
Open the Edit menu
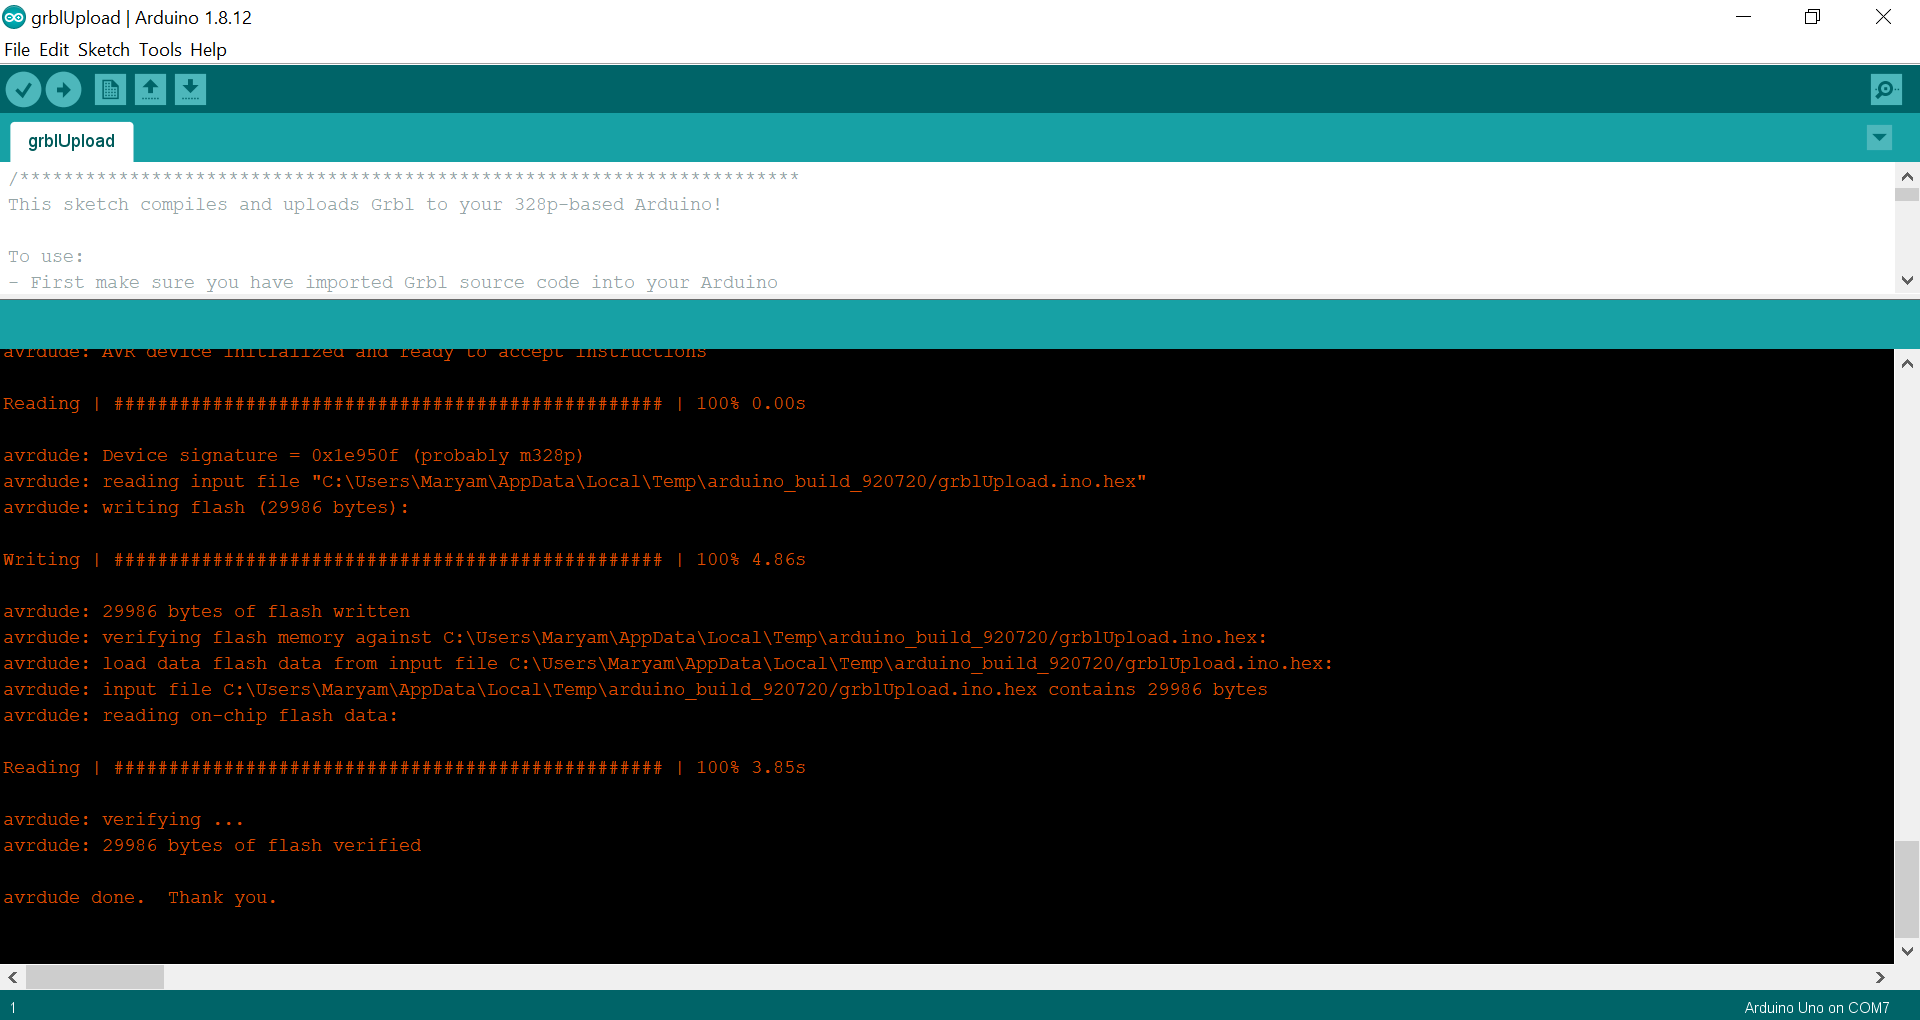point(54,50)
